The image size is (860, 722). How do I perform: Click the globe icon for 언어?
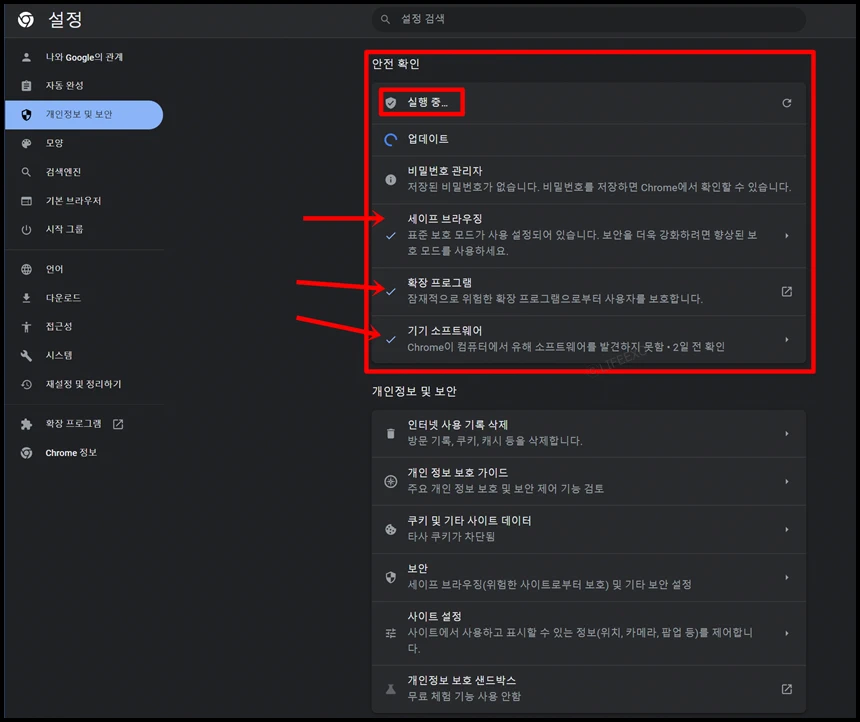(26, 269)
